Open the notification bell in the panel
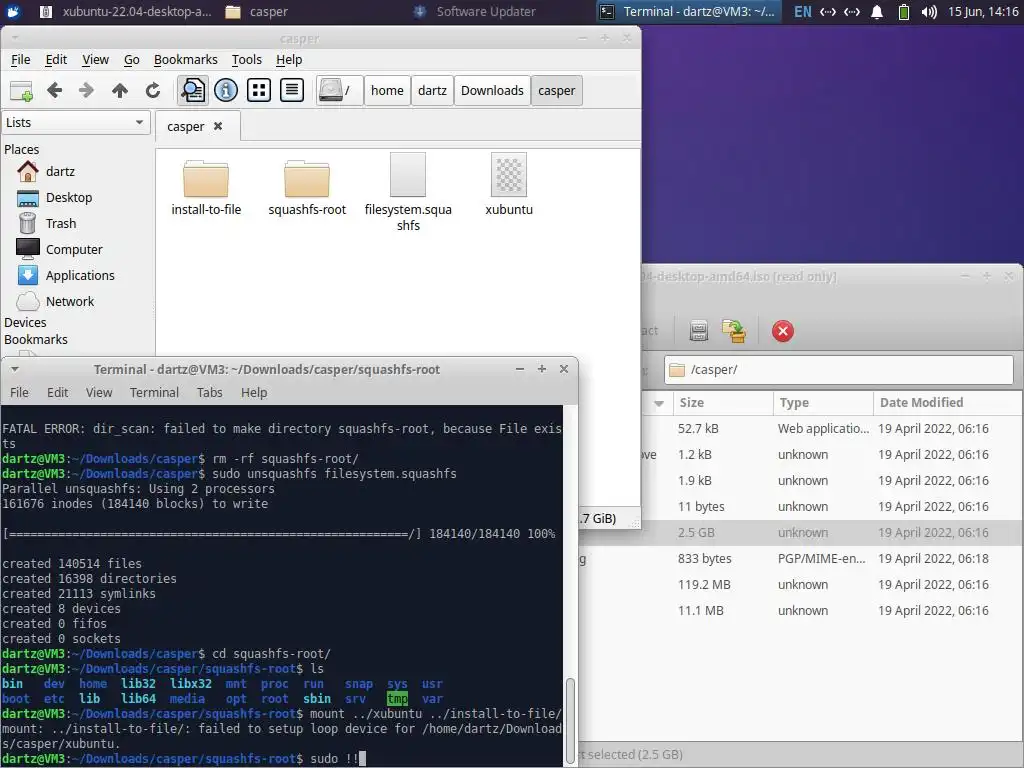The width and height of the screenshot is (1024, 768). [877, 12]
